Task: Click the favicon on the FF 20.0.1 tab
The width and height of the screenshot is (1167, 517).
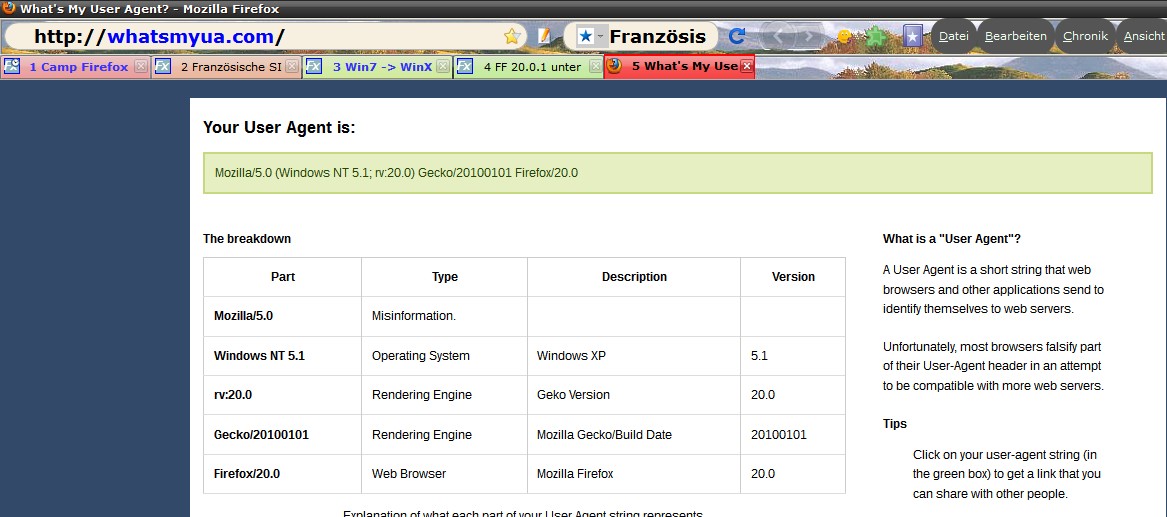Action: (x=464, y=67)
